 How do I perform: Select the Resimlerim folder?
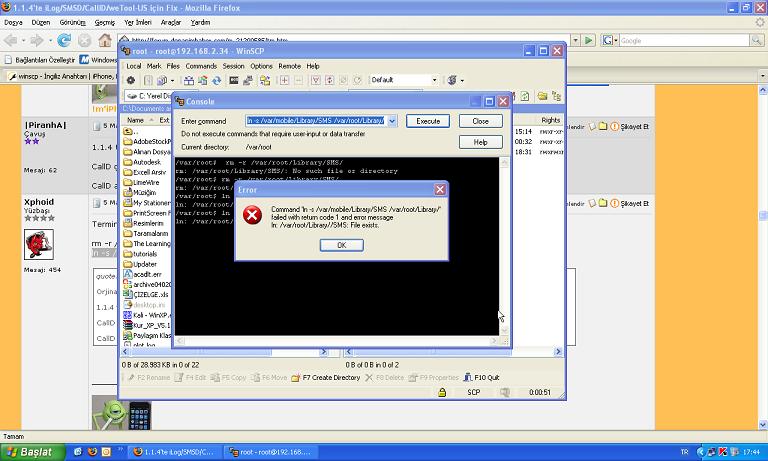[x=144, y=223]
